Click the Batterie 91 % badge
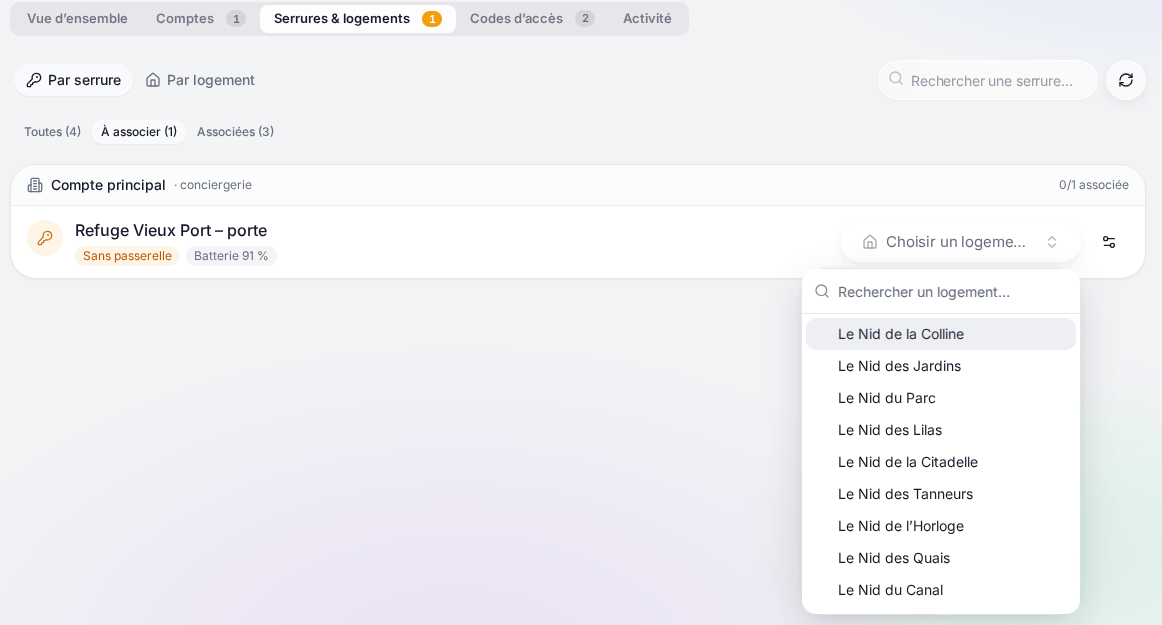This screenshot has width=1162, height=625. coord(231,256)
